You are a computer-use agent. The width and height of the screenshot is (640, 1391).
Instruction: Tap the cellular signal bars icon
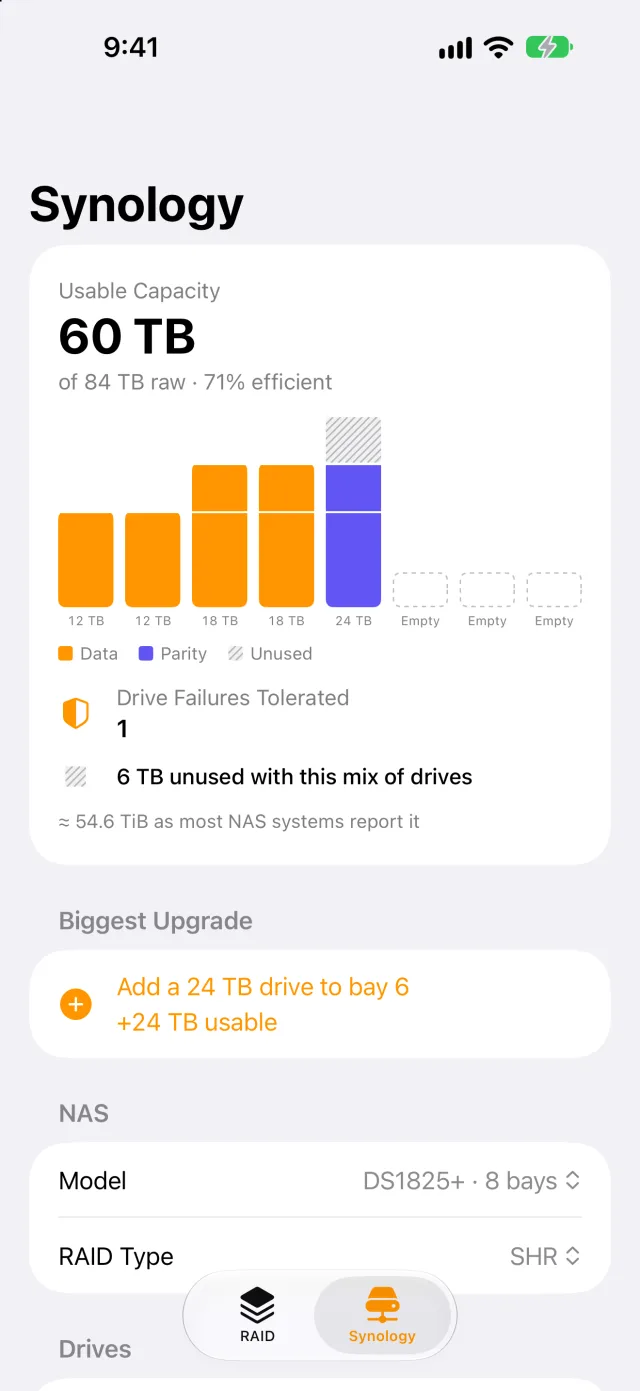(455, 48)
